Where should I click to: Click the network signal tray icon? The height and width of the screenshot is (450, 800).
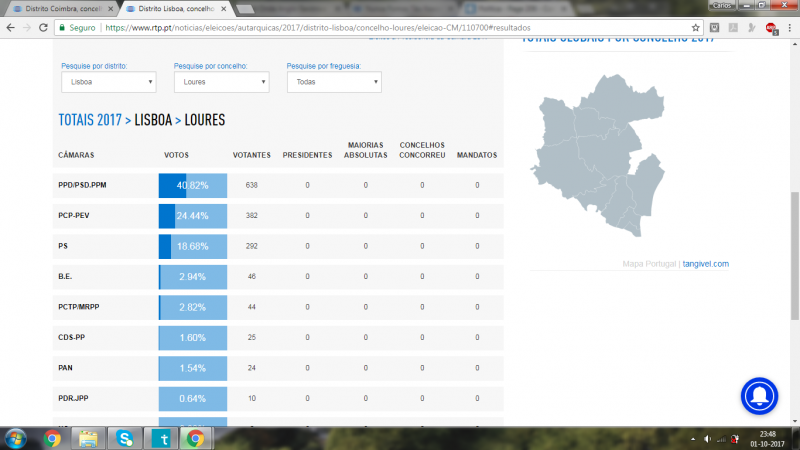coord(721,439)
